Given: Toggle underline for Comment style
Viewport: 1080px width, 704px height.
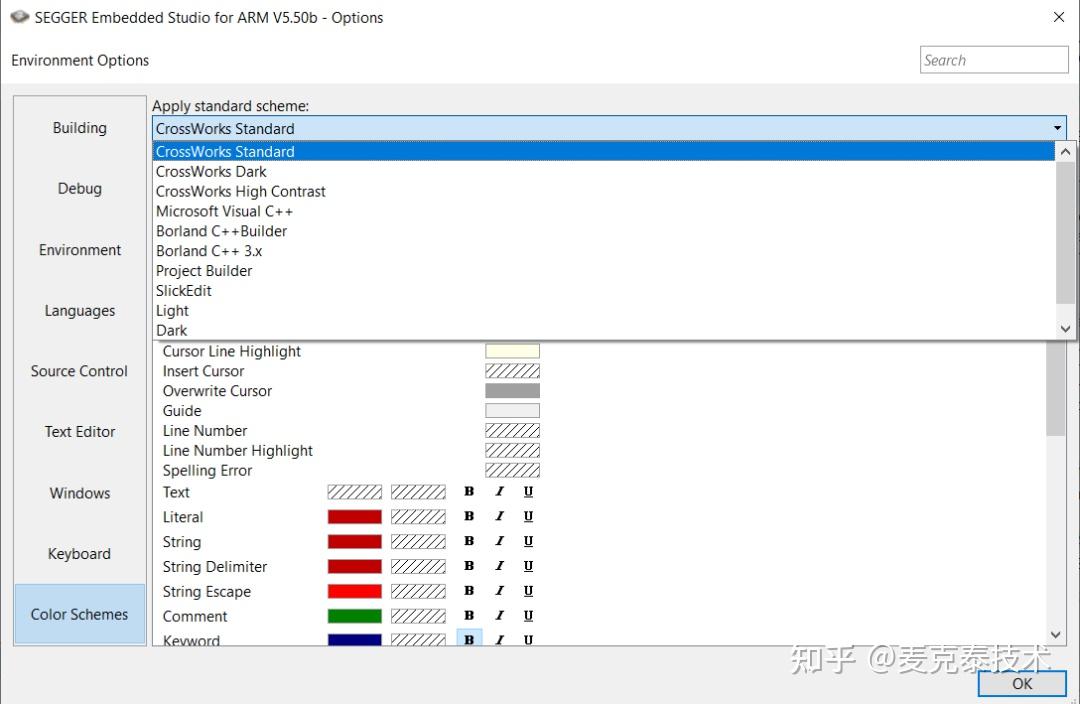Looking at the screenshot, I should point(528,615).
